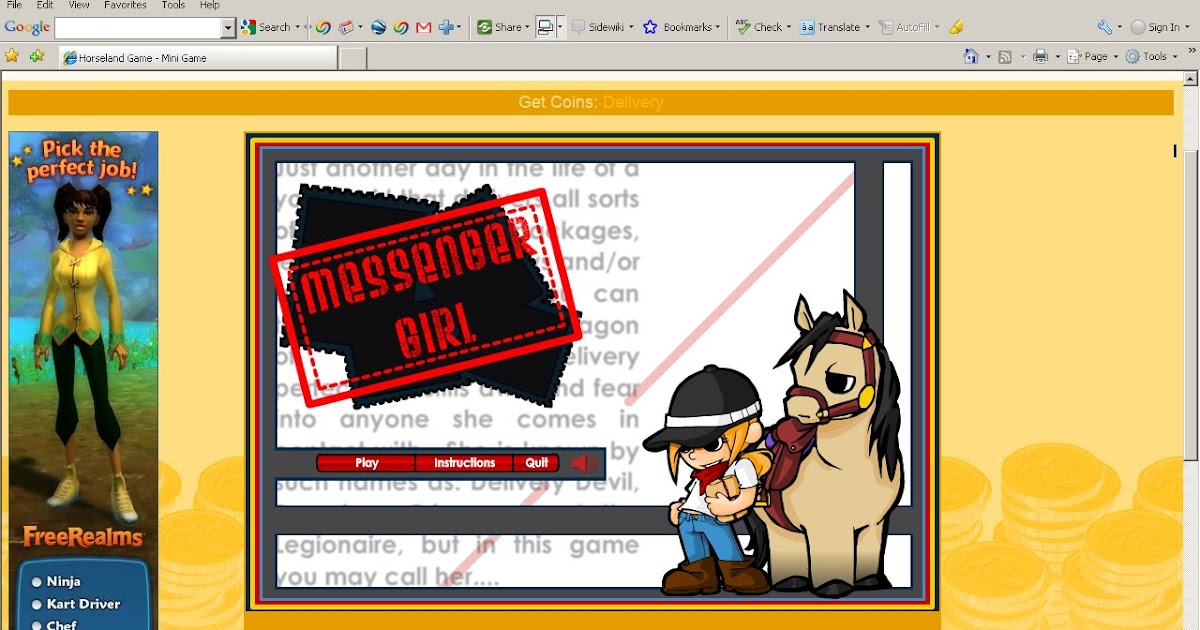Open a new blank tab button
This screenshot has height=630, width=1200.
[353, 58]
